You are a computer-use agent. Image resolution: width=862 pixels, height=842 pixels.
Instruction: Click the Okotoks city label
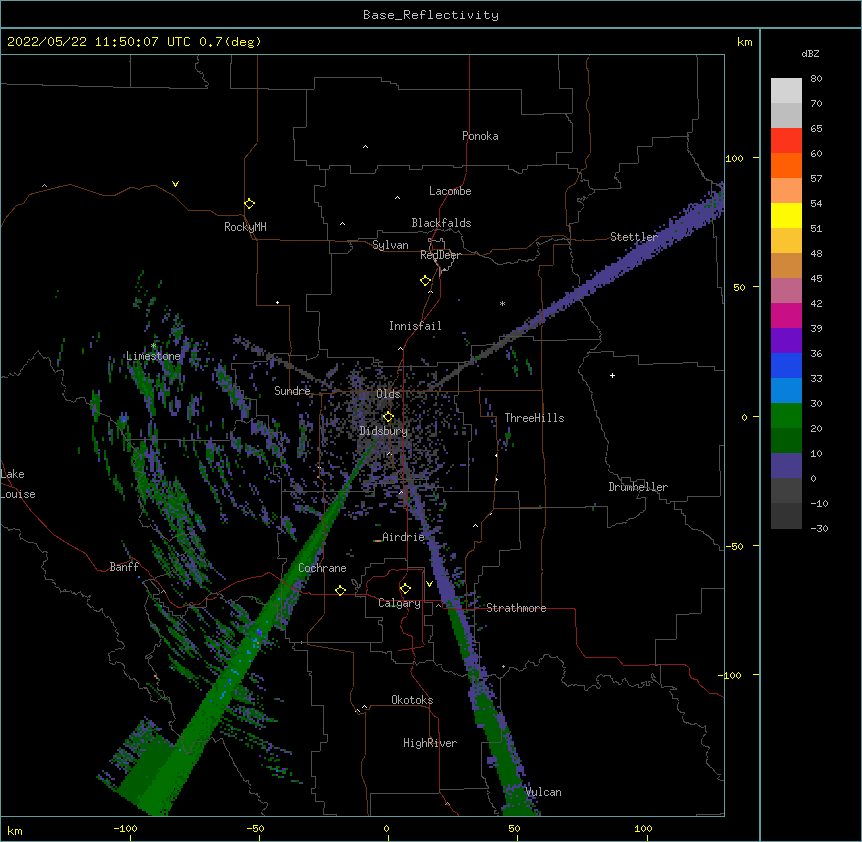[412, 700]
